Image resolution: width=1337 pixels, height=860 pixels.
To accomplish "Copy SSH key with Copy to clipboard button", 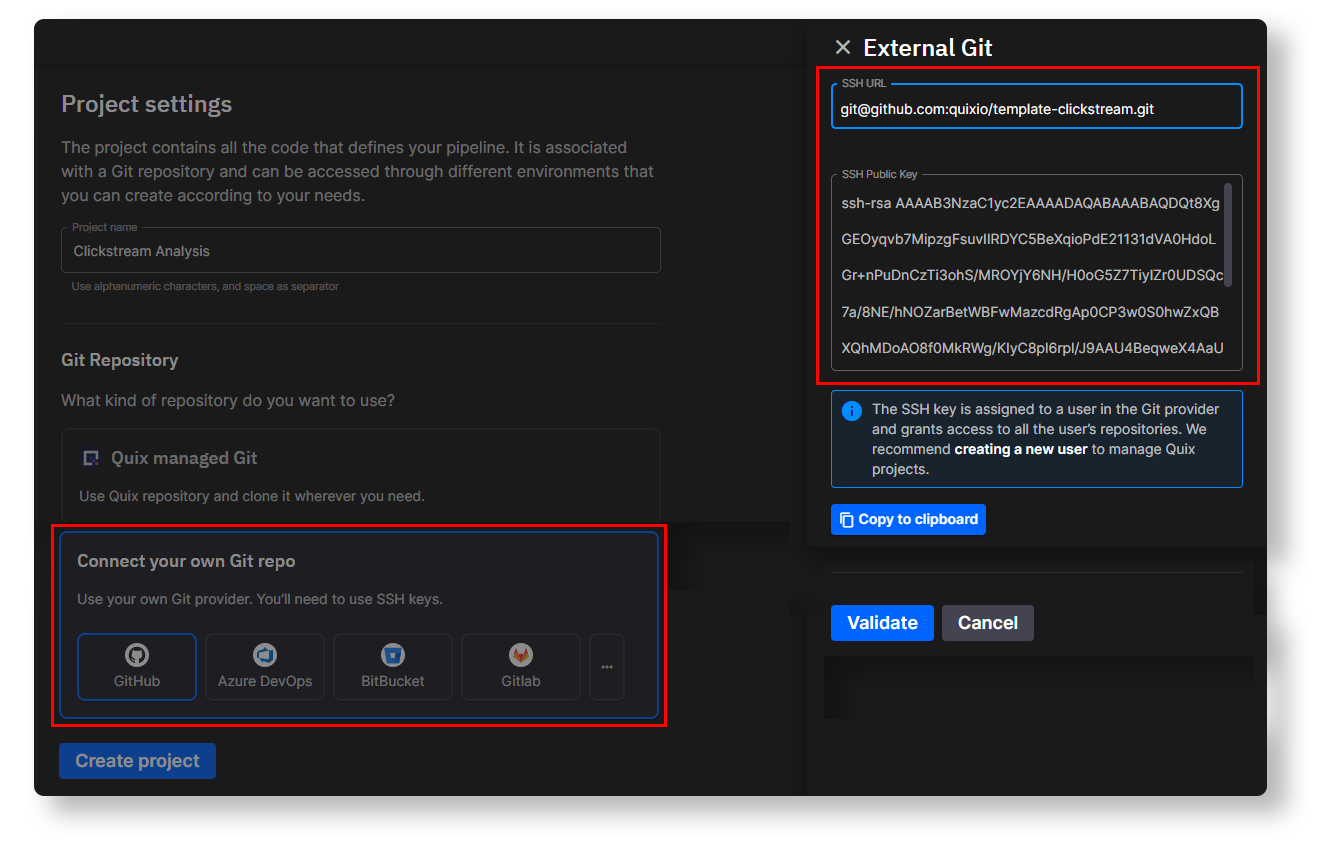I will click(x=908, y=519).
